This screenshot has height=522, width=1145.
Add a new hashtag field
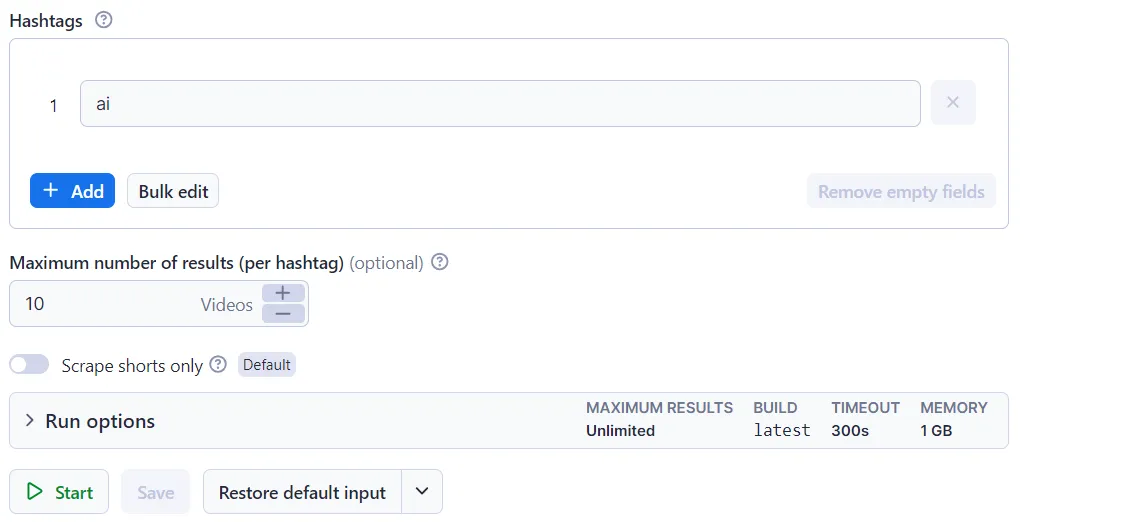pos(72,191)
